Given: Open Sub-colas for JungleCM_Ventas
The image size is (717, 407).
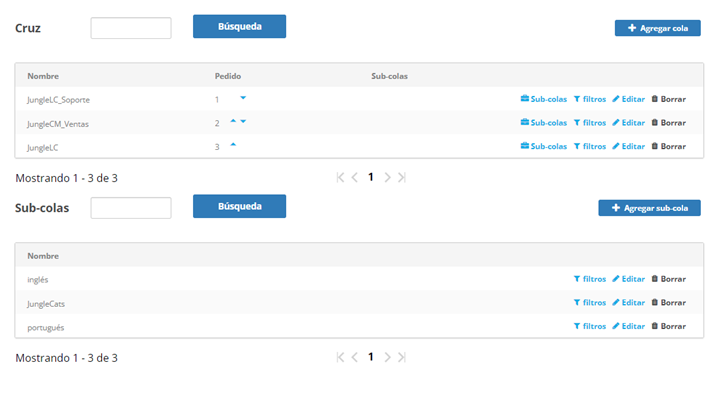Looking at the screenshot, I should pyautogui.click(x=544, y=123).
